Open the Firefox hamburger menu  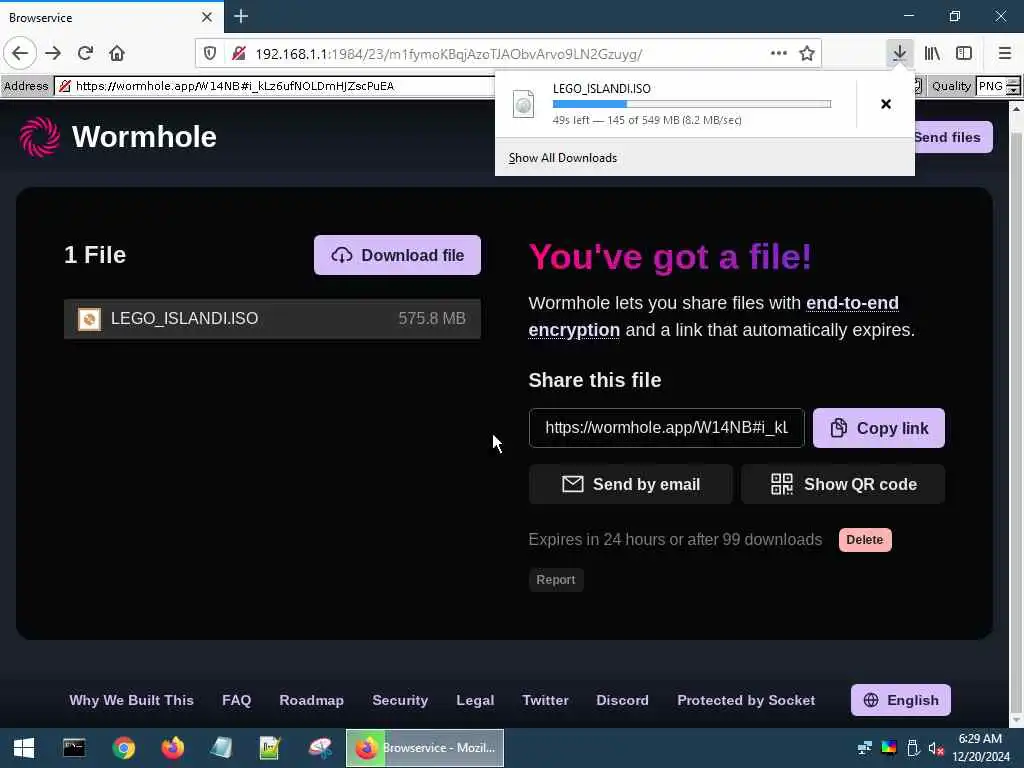pyautogui.click(x=1004, y=54)
